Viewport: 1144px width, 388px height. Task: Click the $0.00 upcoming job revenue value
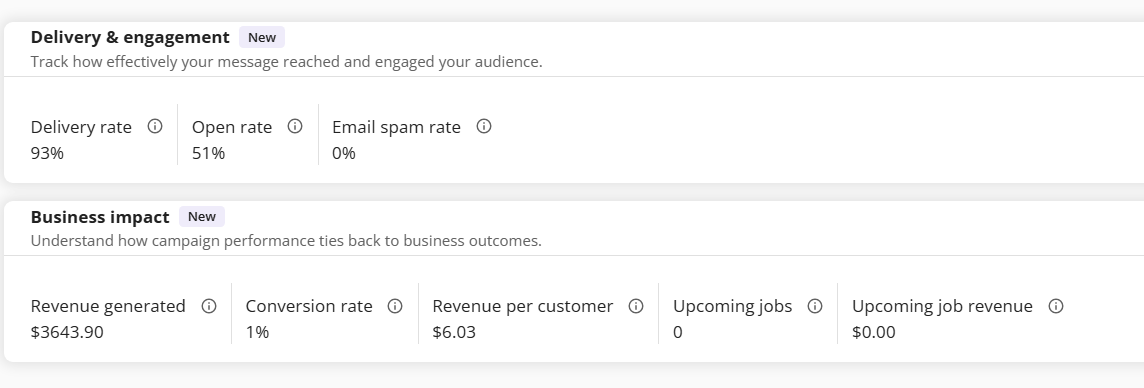(x=873, y=332)
